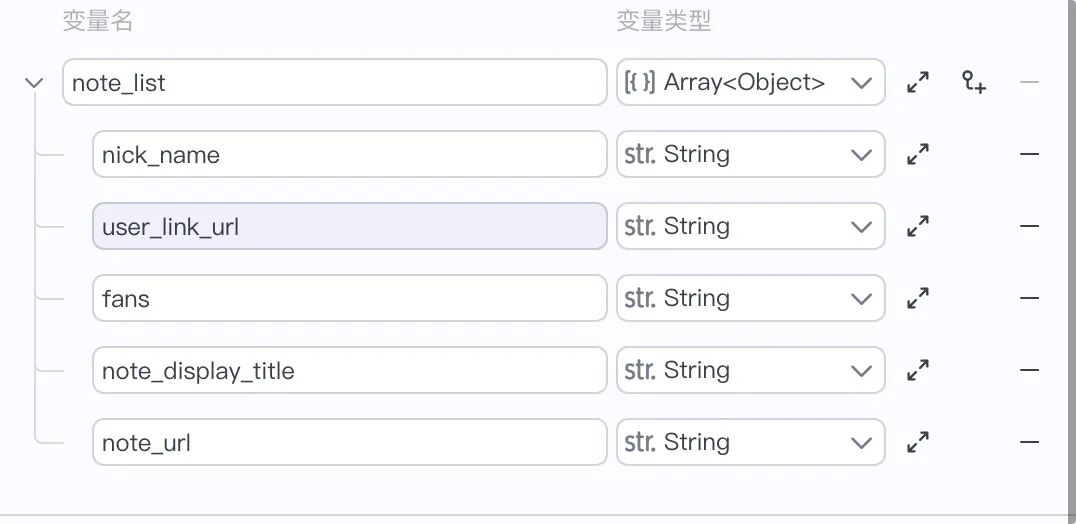Image resolution: width=1076 pixels, height=524 pixels.
Task: Click expand icon for note_list row
Action: 918,83
